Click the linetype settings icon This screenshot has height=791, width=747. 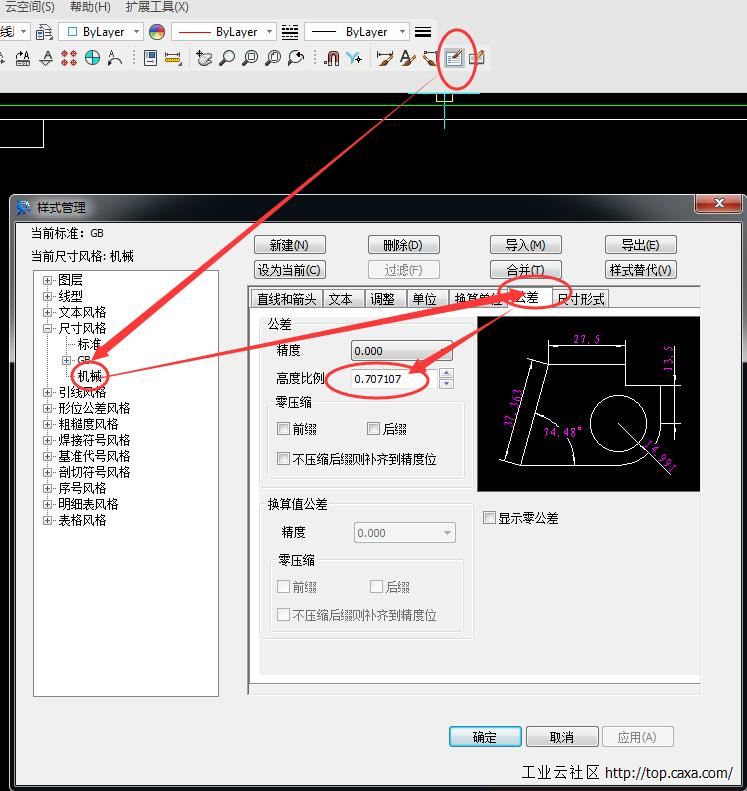click(x=290, y=32)
